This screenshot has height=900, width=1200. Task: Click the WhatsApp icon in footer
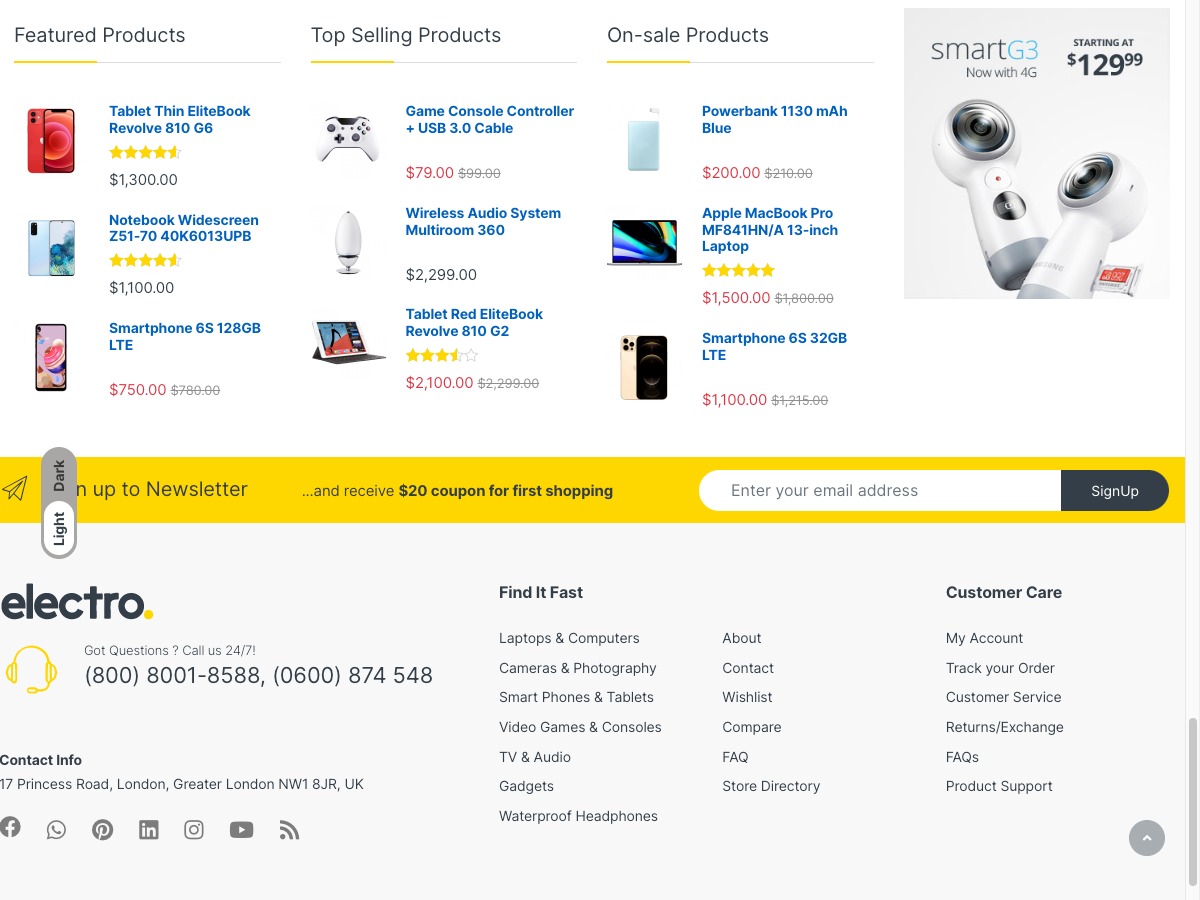[x=56, y=830]
